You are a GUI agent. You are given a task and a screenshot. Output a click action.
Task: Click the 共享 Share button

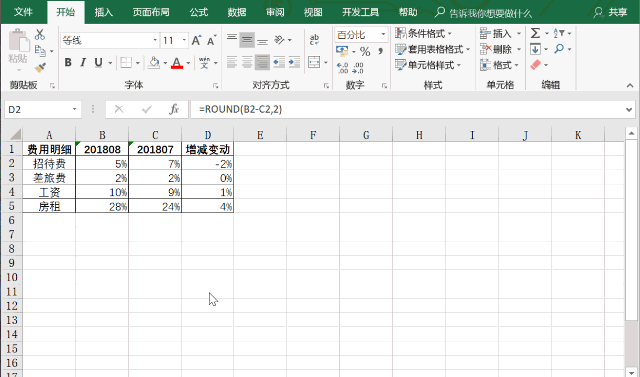(611, 12)
